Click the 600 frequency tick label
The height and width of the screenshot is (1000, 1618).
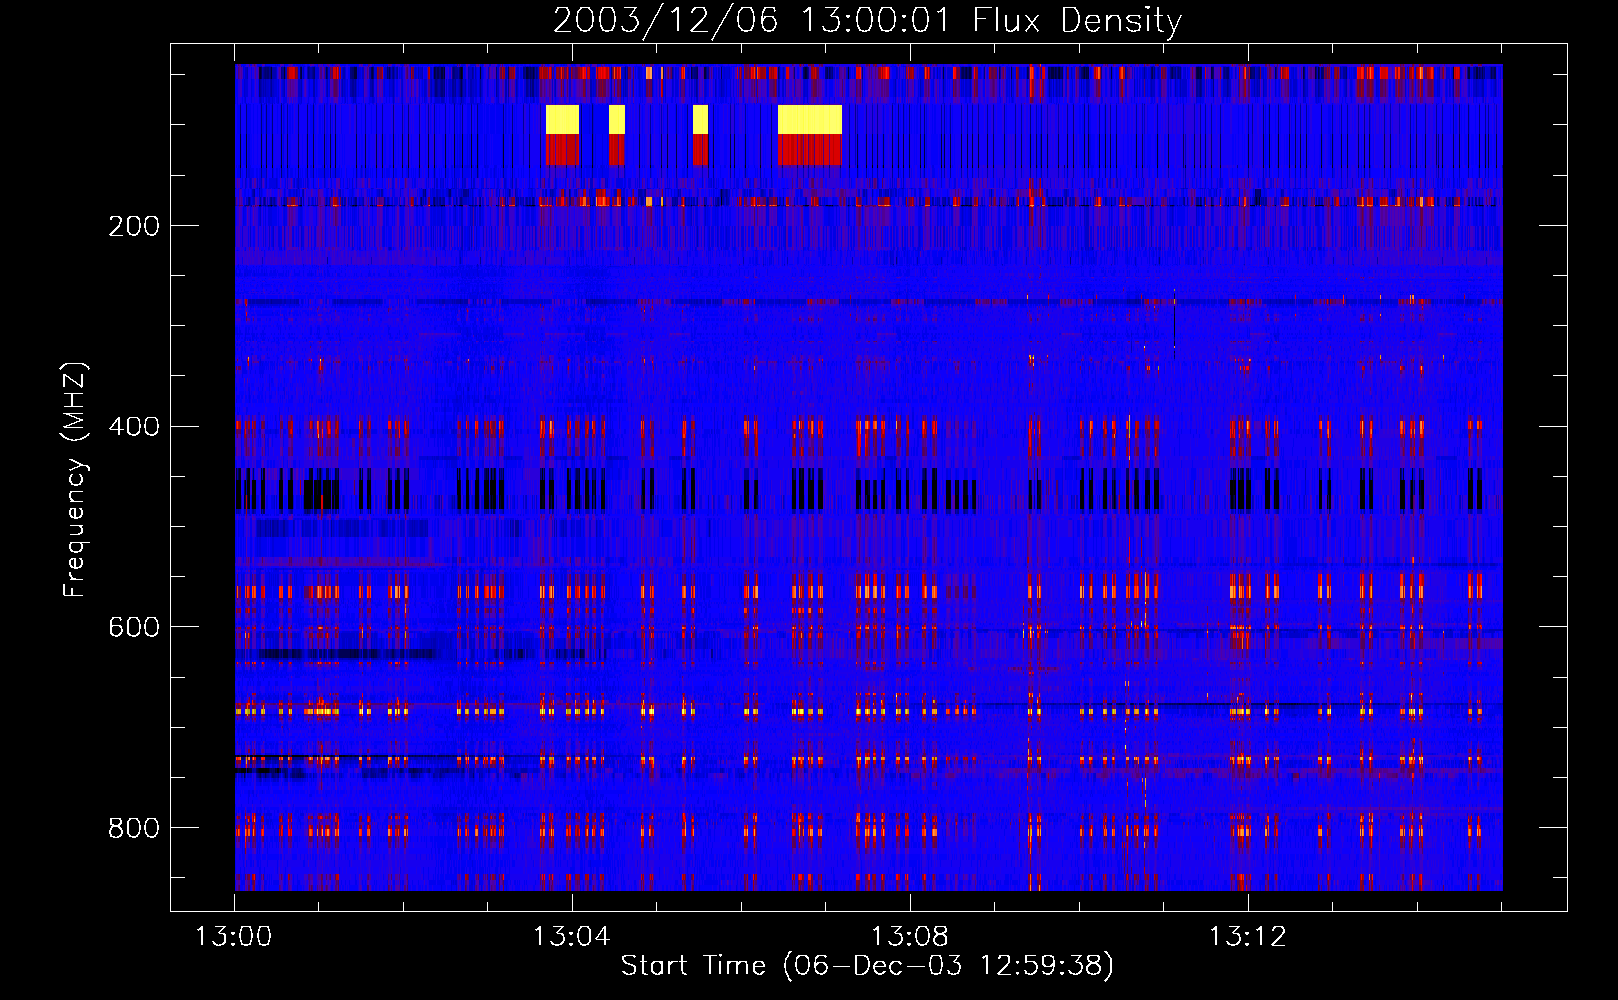pos(134,627)
